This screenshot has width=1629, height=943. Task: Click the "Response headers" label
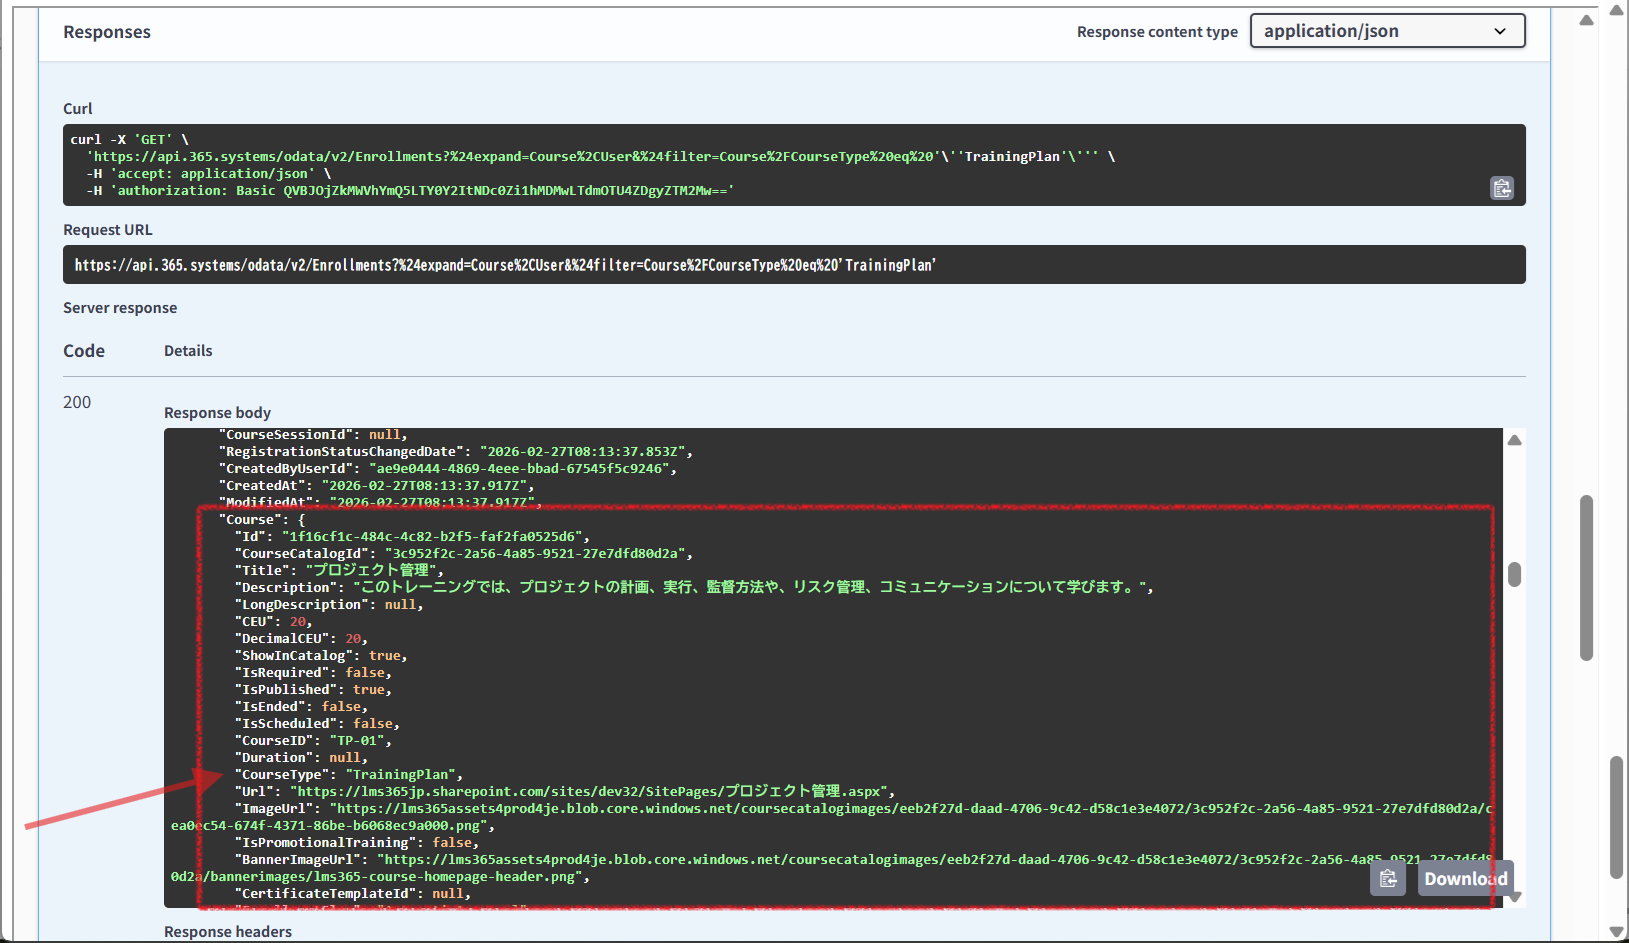click(228, 932)
